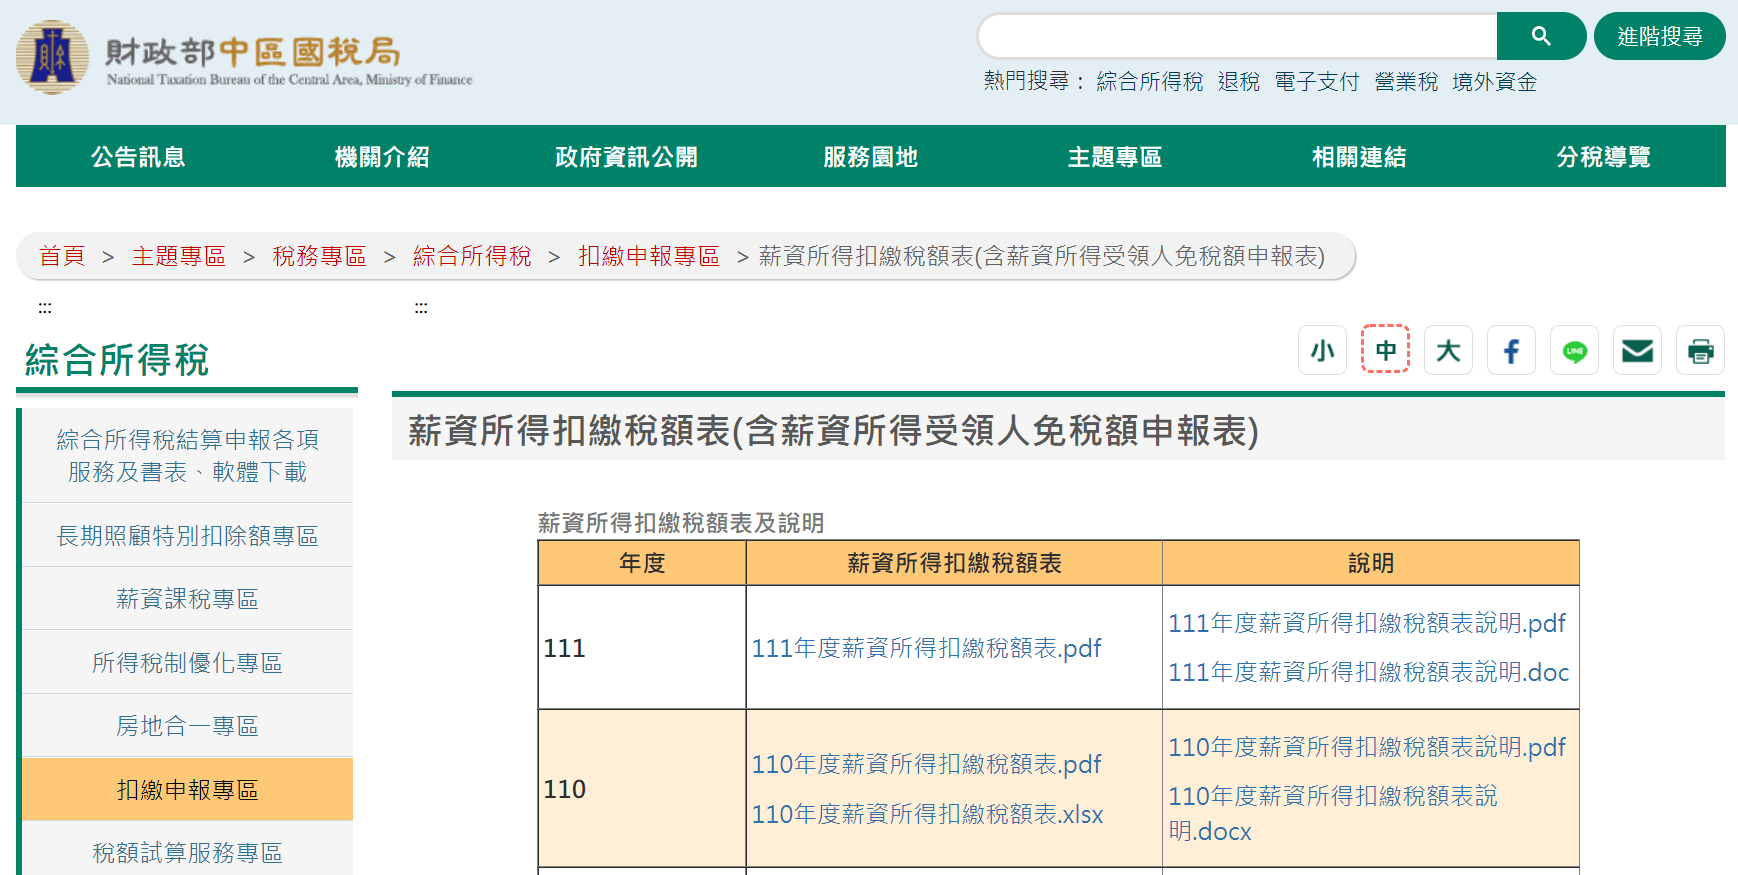Open 主題專區 main menu
The height and width of the screenshot is (875, 1738).
coord(1115,157)
